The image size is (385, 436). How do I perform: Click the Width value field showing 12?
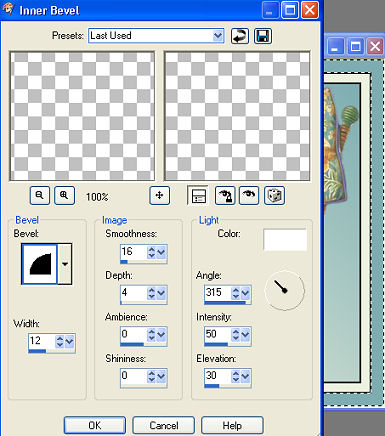[x=42, y=341]
